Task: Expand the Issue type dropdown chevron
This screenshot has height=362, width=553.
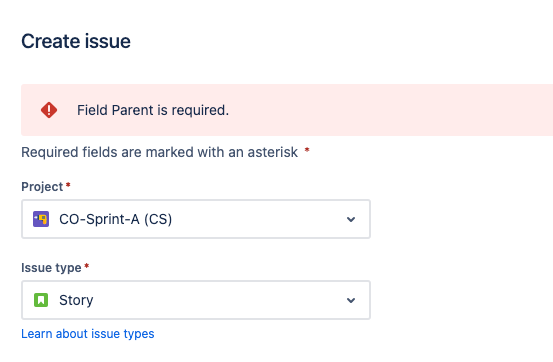Action: (351, 301)
